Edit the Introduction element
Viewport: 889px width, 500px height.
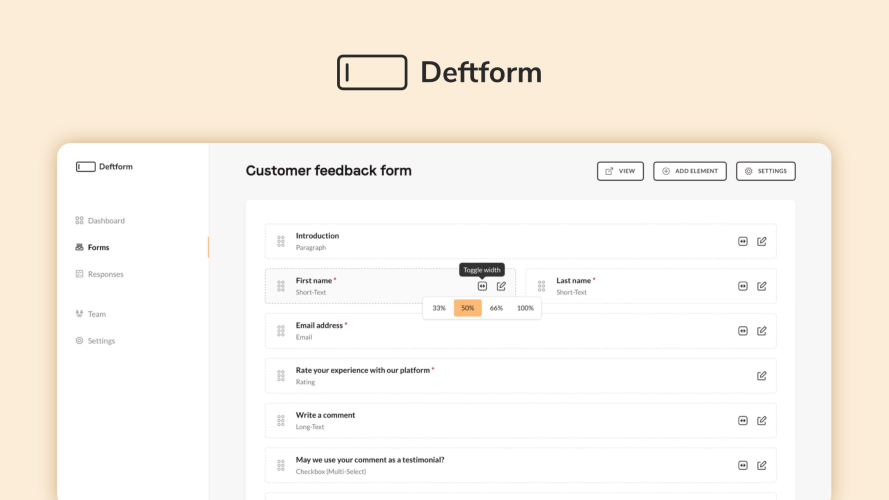(x=762, y=241)
